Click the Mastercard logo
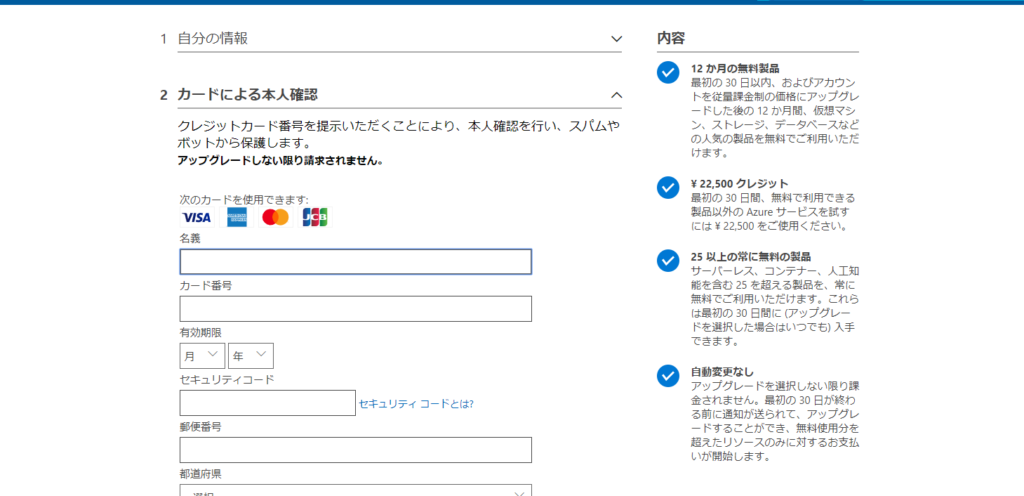Image resolution: width=1024 pixels, height=496 pixels. click(276, 217)
